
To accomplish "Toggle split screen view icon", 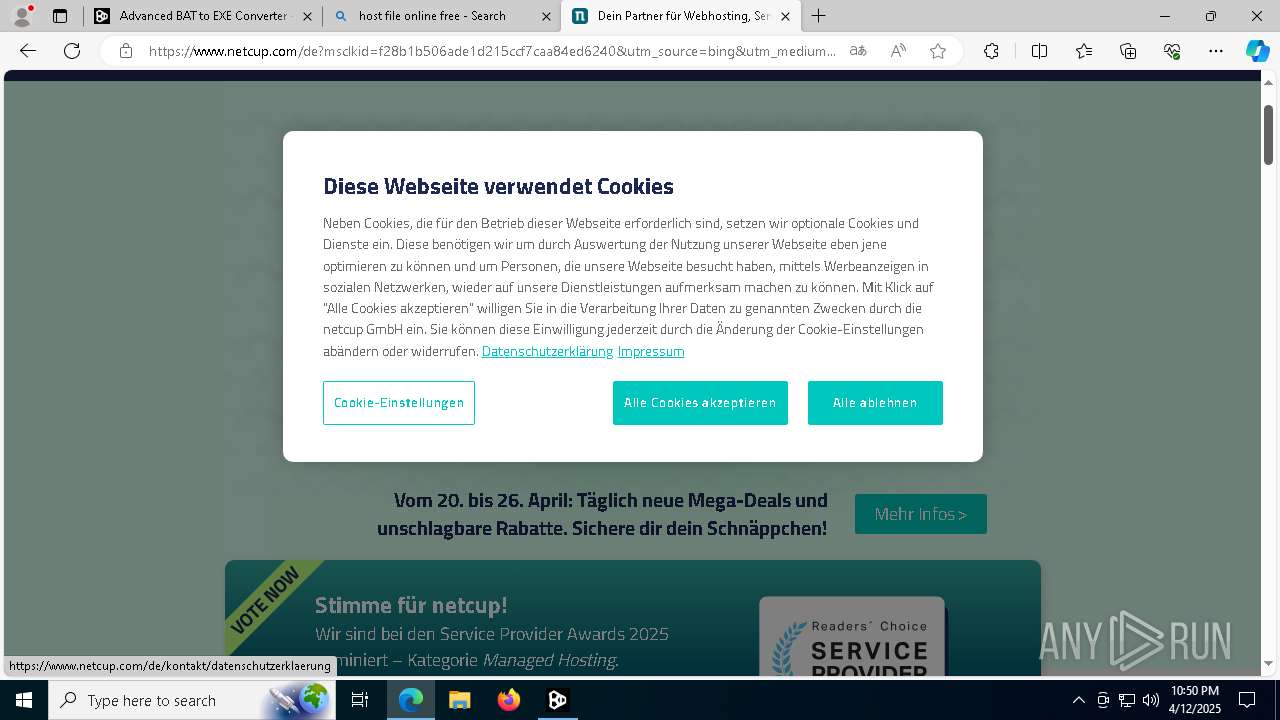I will 1039,51.
